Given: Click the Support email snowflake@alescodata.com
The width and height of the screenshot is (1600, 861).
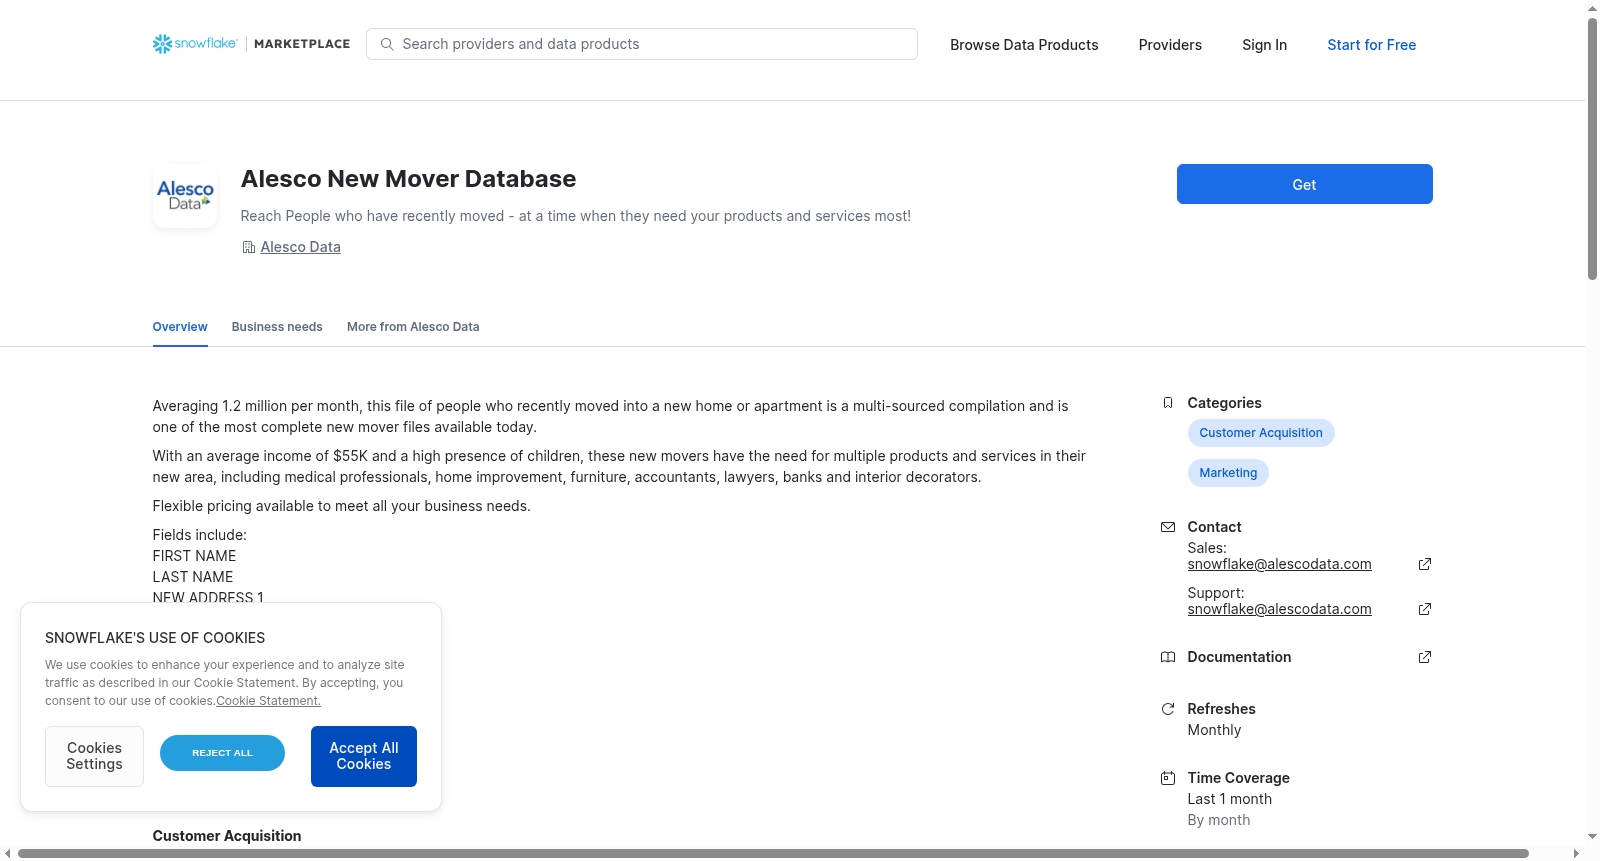Looking at the screenshot, I should point(1279,609).
